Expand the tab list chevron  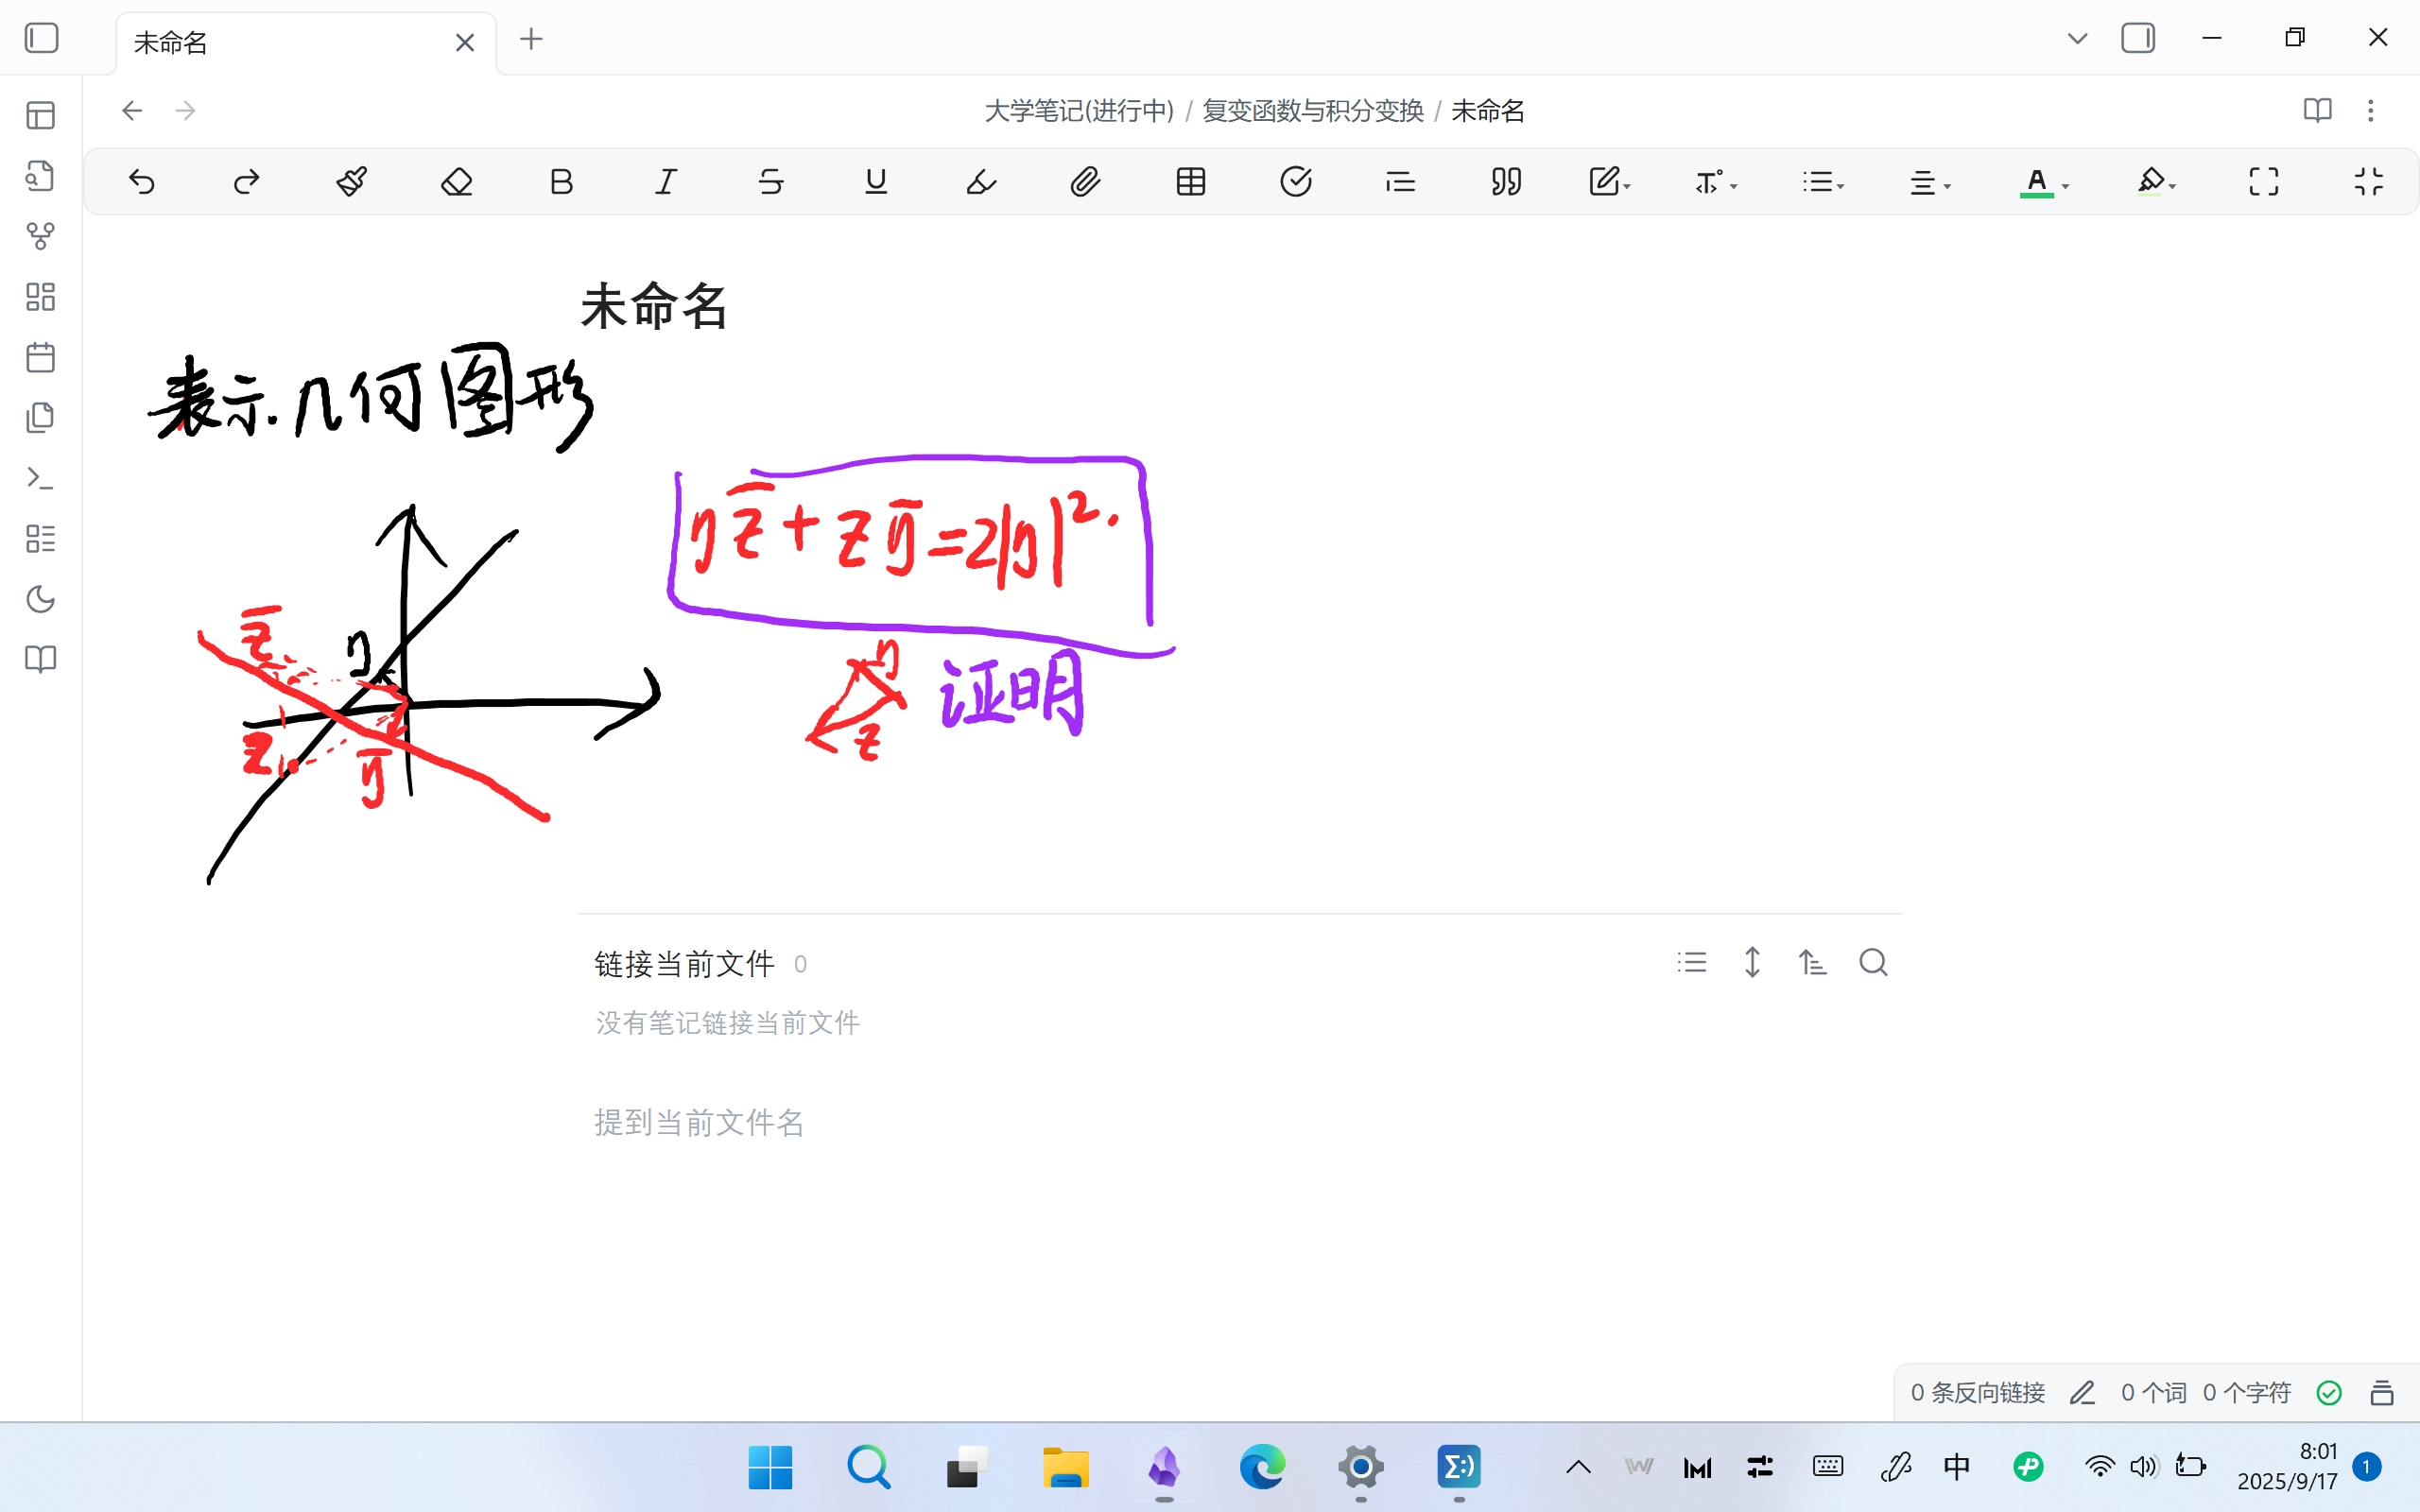[x=2077, y=39]
